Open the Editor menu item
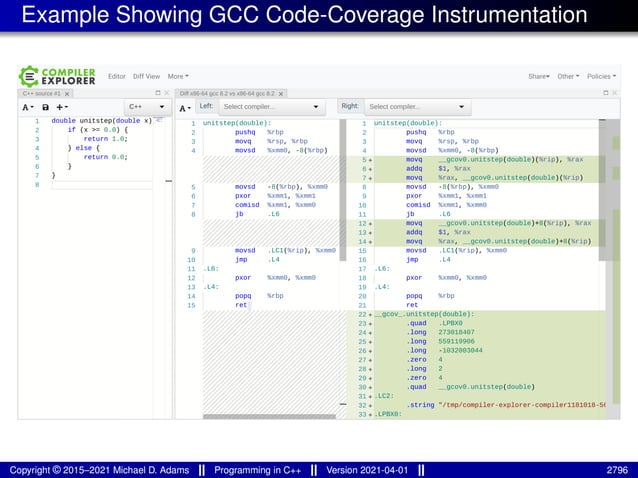 click(117, 76)
